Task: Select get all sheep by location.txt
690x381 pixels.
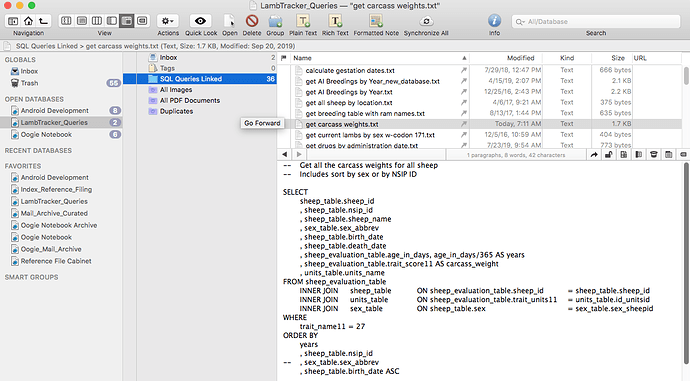Action: pos(349,103)
